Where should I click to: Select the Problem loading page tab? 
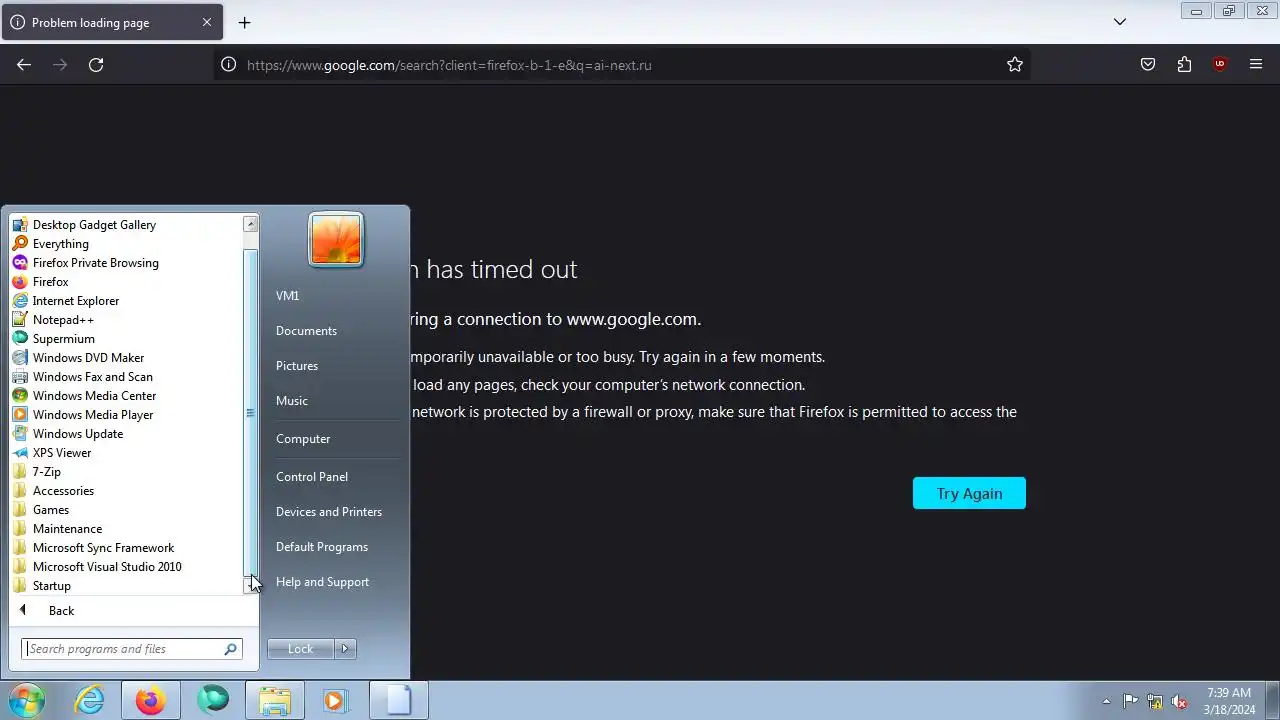point(110,22)
